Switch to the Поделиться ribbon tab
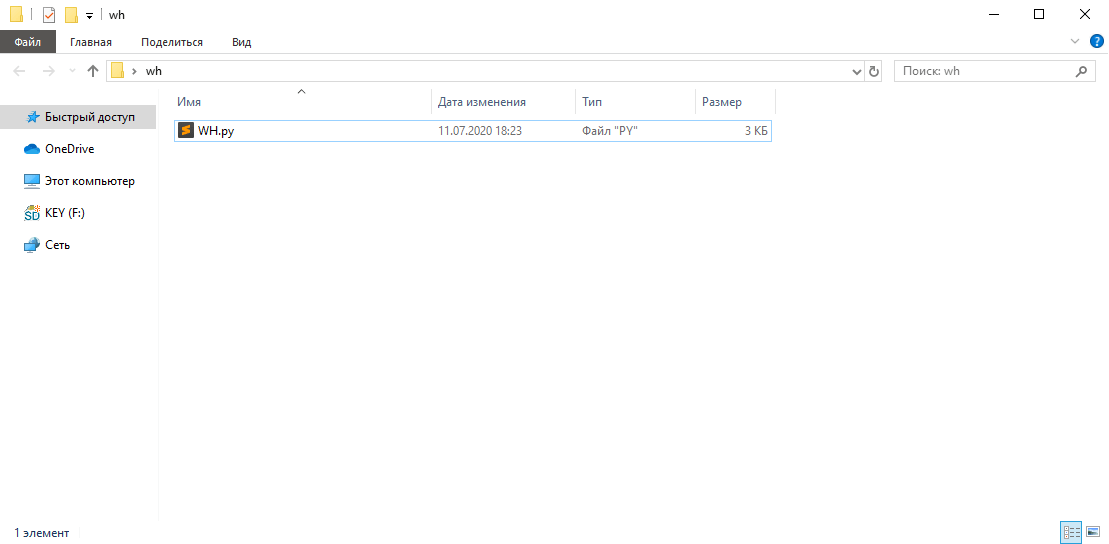This screenshot has height=544, width=1109. [x=172, y=42]
